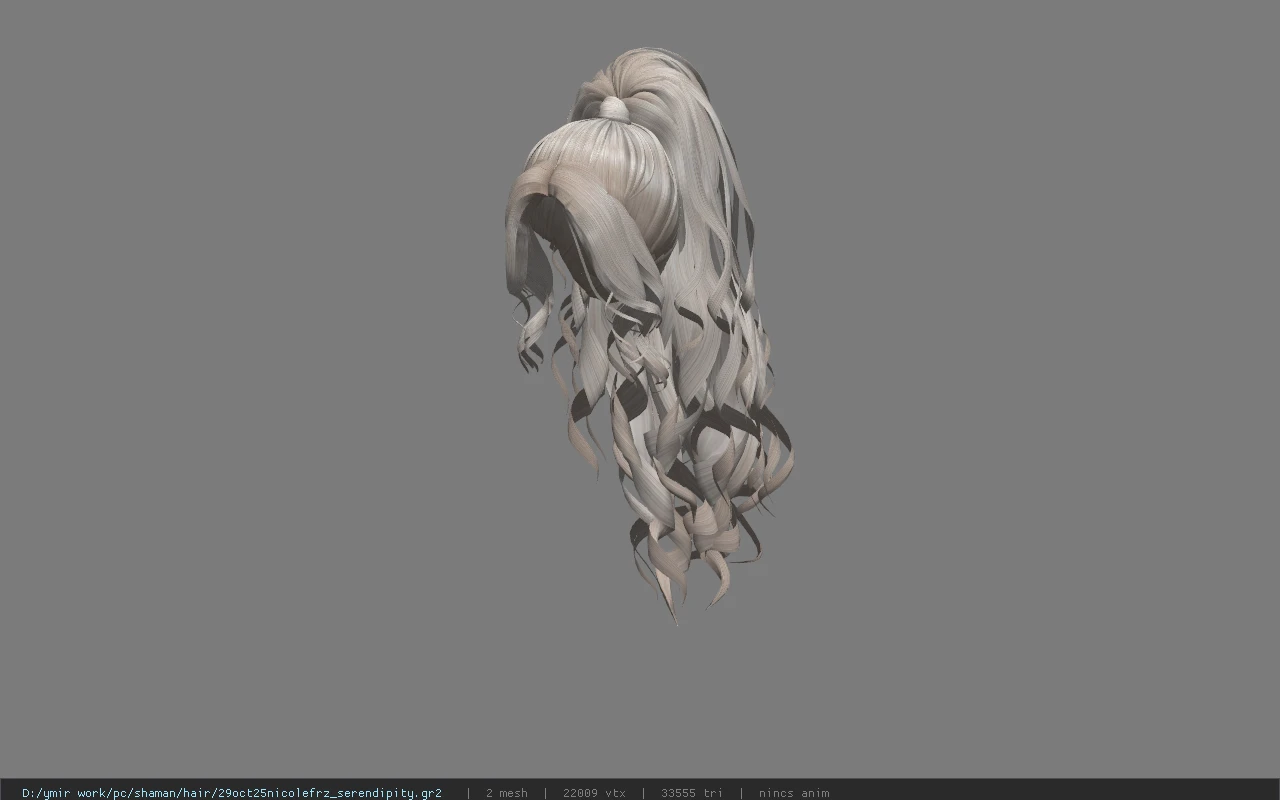The image size is (1280, 800).
Task: Click the "22009 vtx" vertex count
Action: click(594, 793)
